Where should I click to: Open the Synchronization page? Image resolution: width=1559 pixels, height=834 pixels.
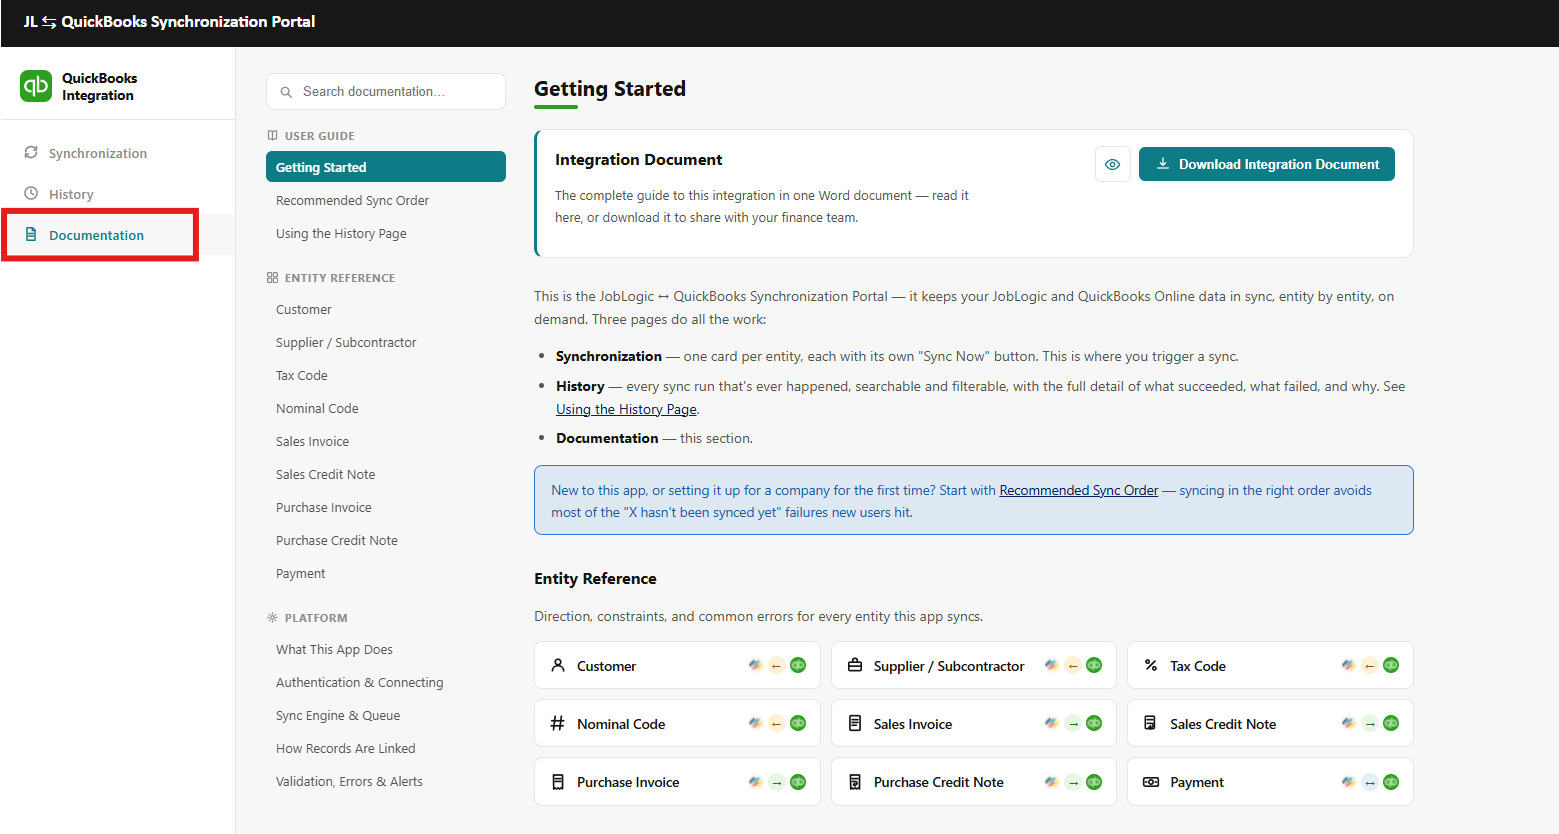[118, 153]
